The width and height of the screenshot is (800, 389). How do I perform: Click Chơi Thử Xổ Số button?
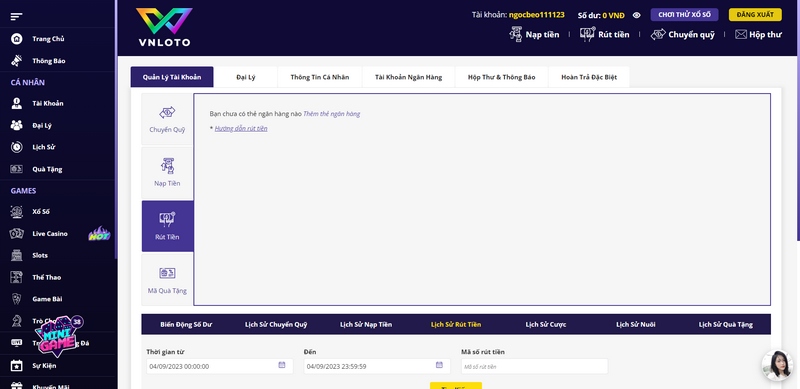684,15
